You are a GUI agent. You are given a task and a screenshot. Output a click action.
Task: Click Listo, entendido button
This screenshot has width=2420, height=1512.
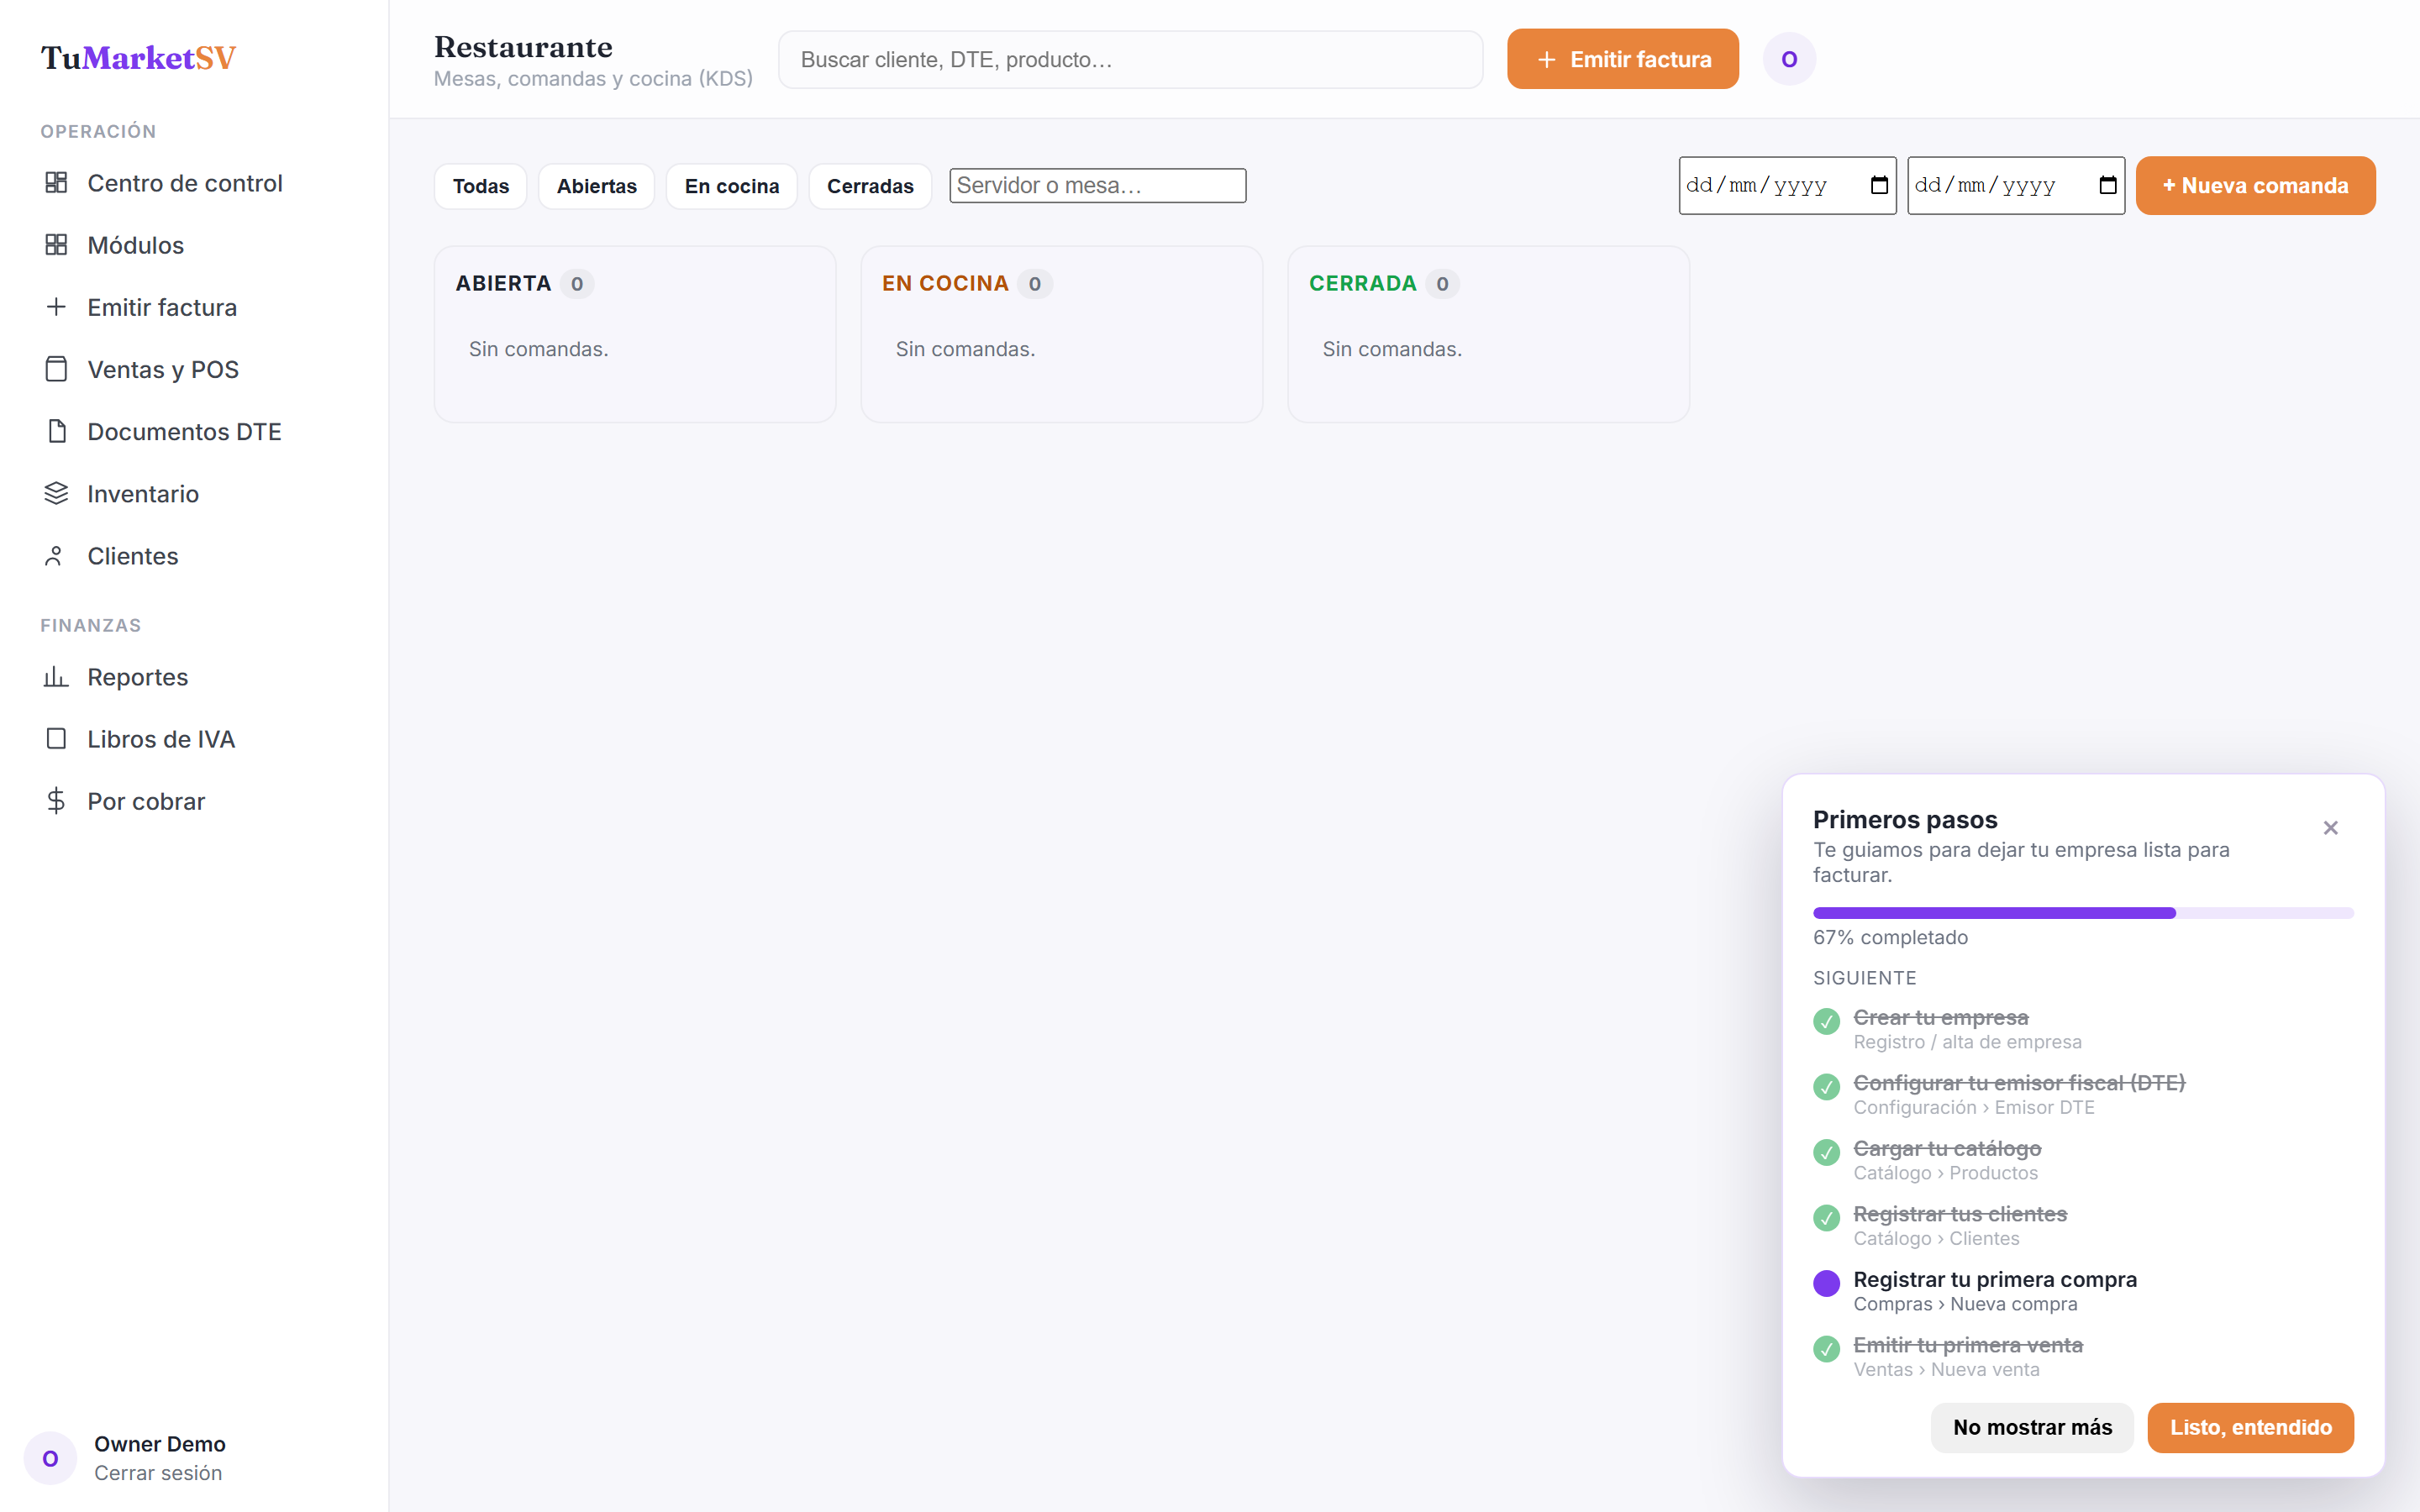click(x=2251, y=1427)
